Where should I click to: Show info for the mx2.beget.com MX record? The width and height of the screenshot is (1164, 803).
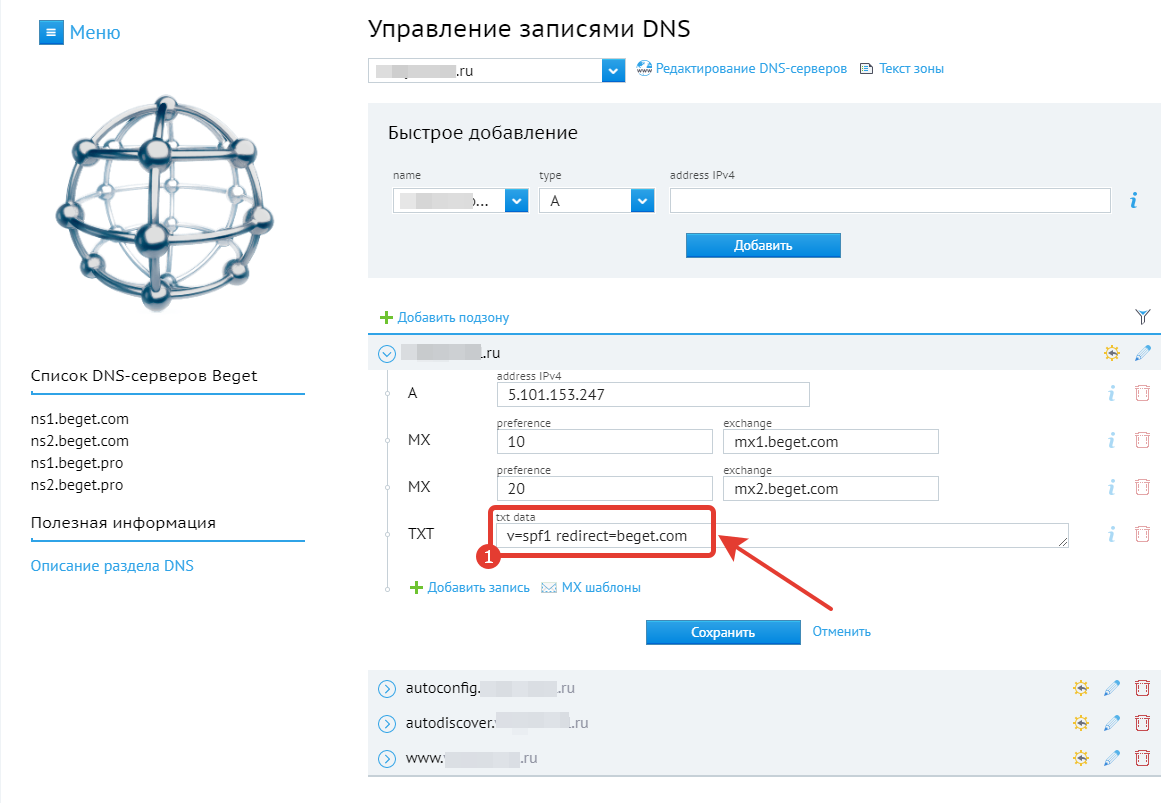[1111, 487]
